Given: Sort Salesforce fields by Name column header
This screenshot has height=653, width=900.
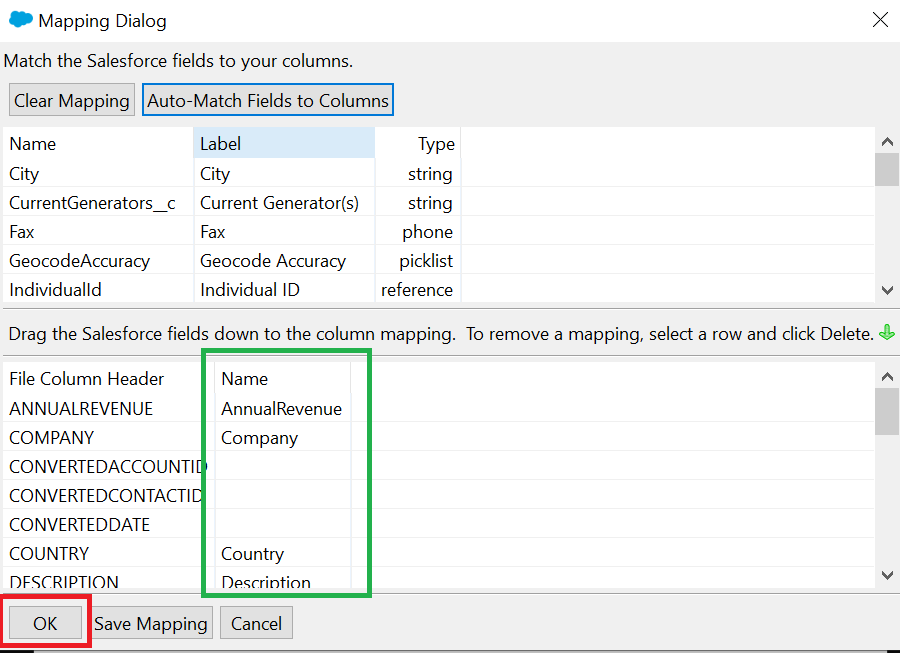Looking at the screenshot, I should click(x=98, y=143).
